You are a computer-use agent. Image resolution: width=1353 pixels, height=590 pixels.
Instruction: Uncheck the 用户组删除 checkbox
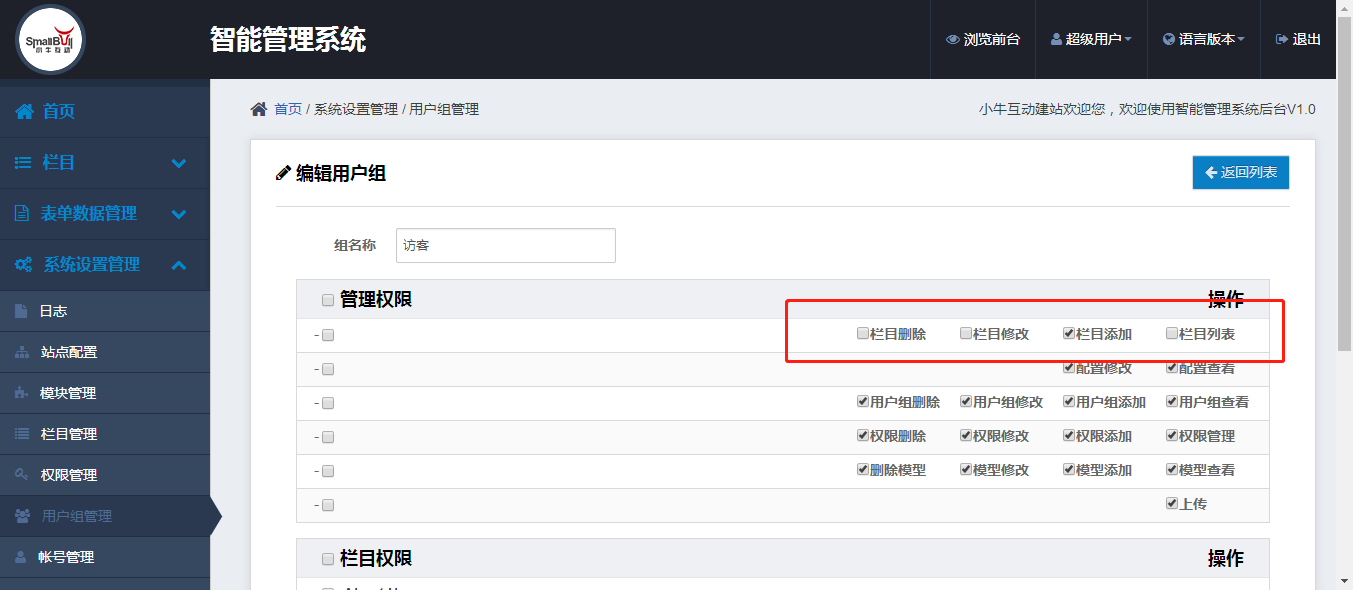(x=863, y=401)
